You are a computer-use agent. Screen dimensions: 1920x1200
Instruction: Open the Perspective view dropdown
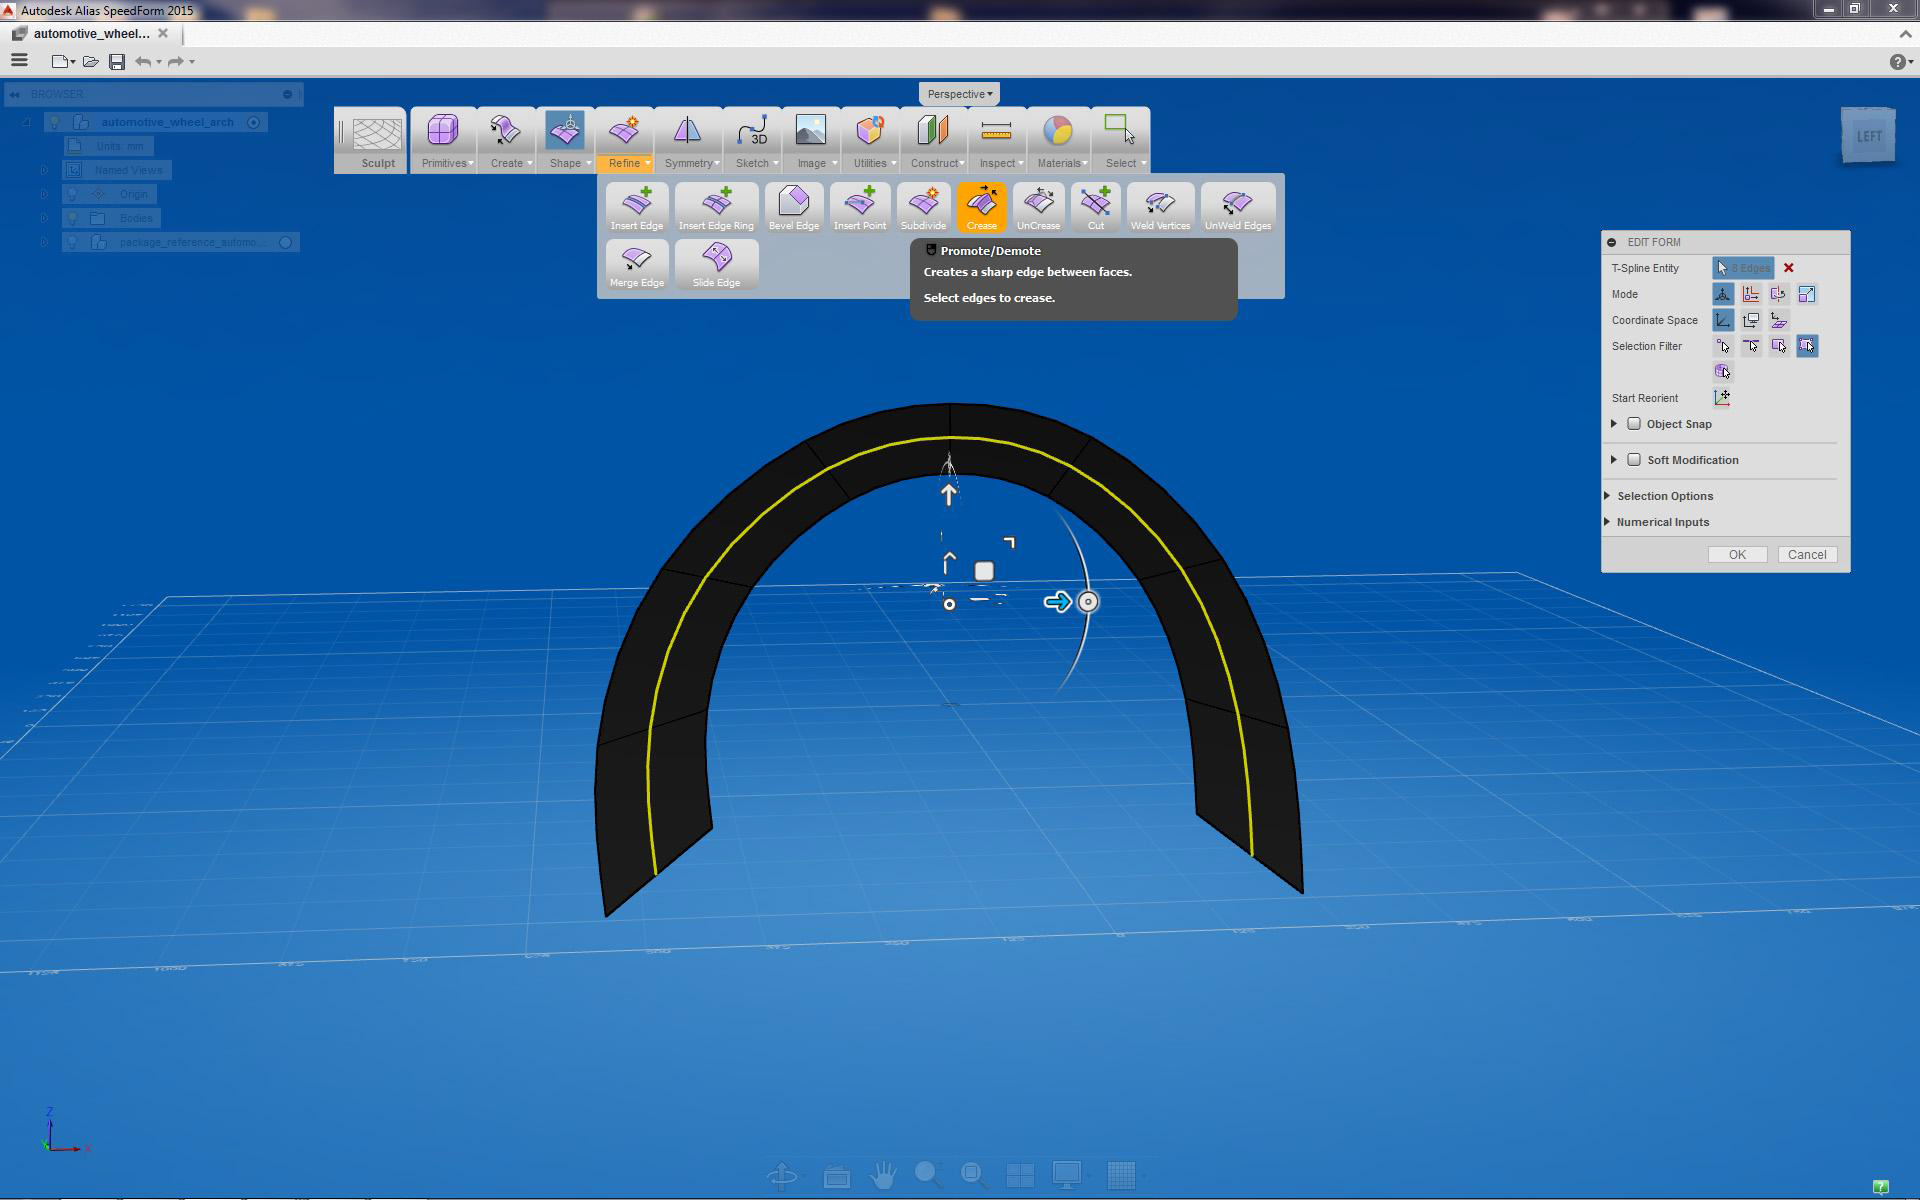[959, 94]
